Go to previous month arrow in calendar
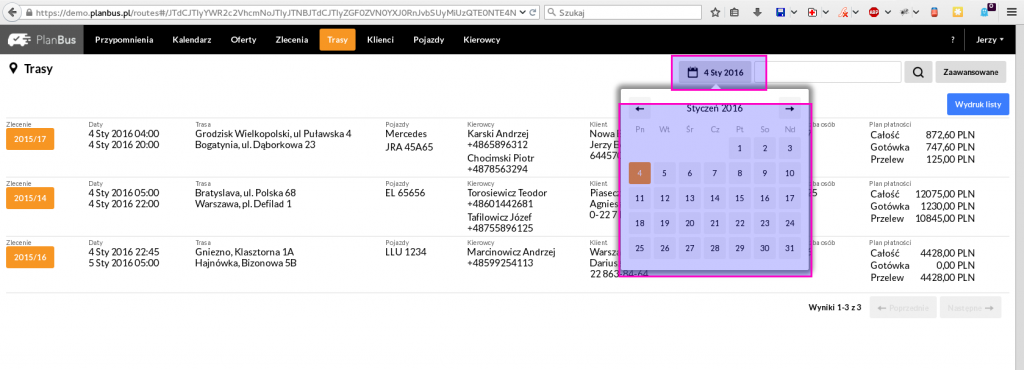The height and width of the screenshot is (370, 1024). tap(640, 109)
